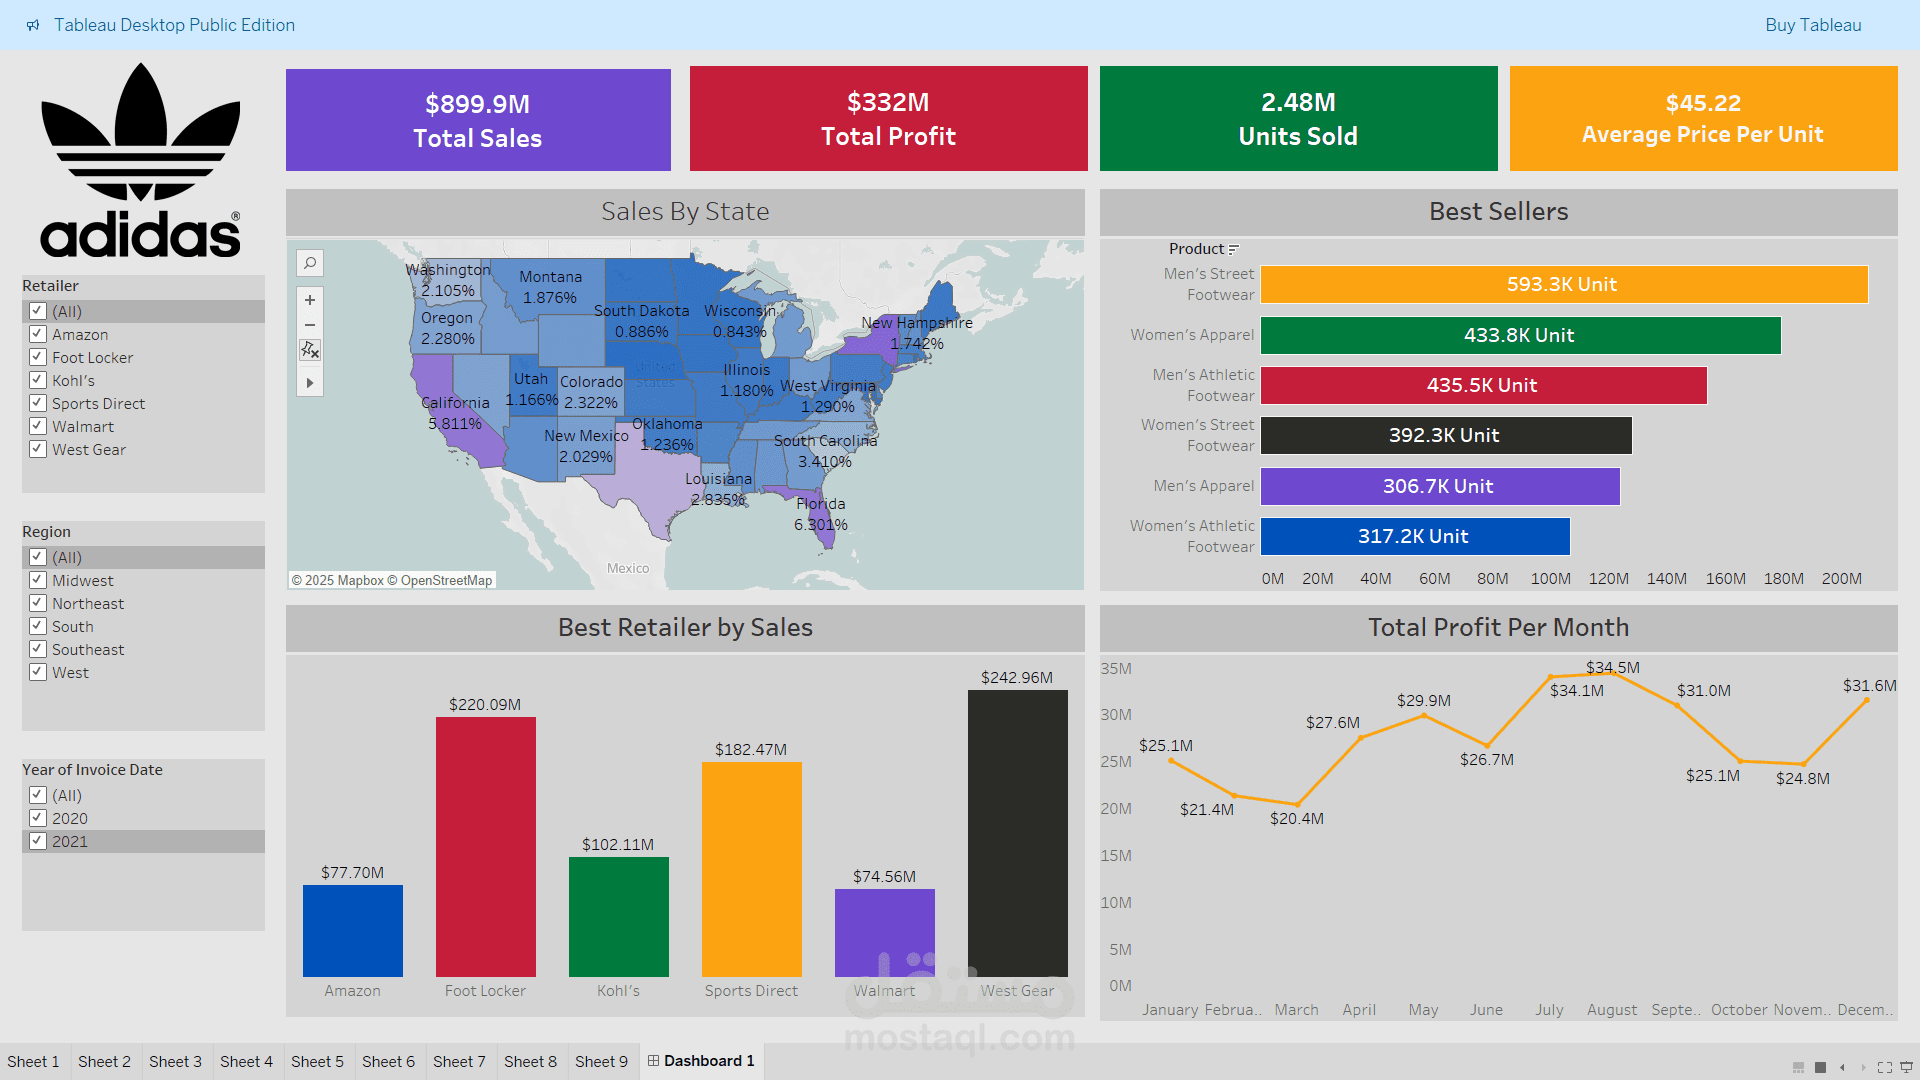Click the Buy Tableau link
This screenshot has width=1920, height=1080.
pyautogui.click(x=1813, y=25)
